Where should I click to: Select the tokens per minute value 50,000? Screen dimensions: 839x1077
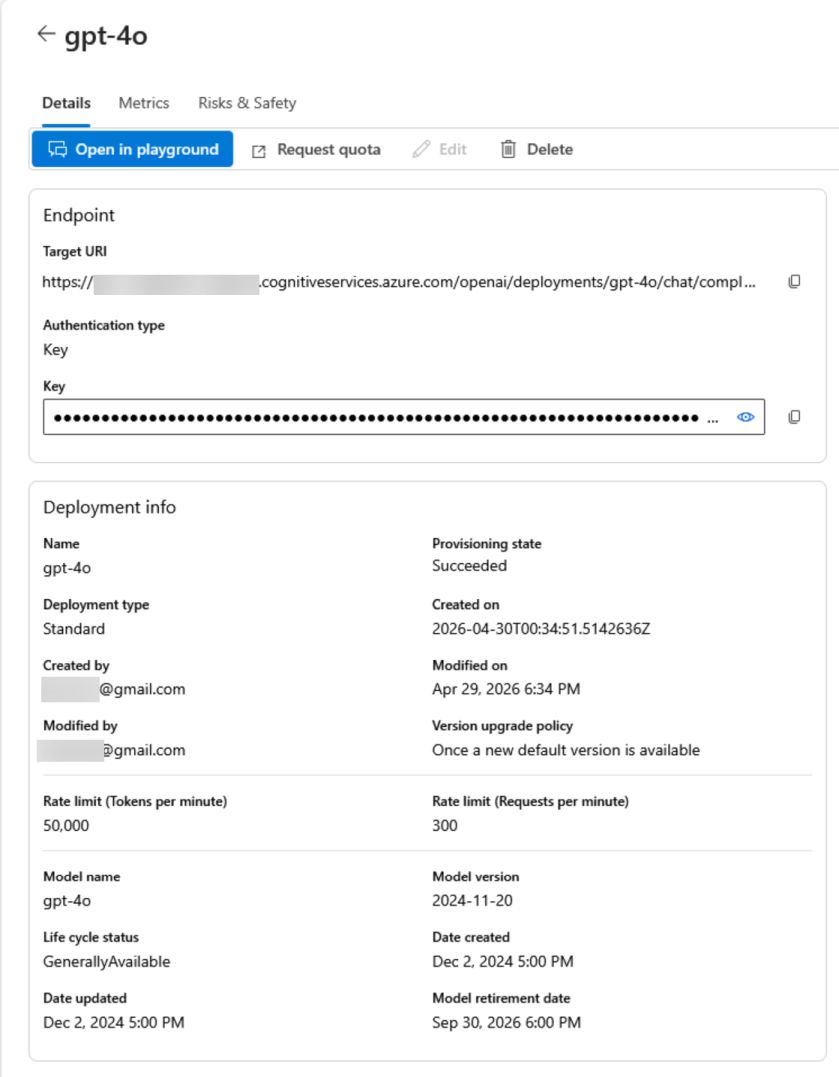pos(66,826)
